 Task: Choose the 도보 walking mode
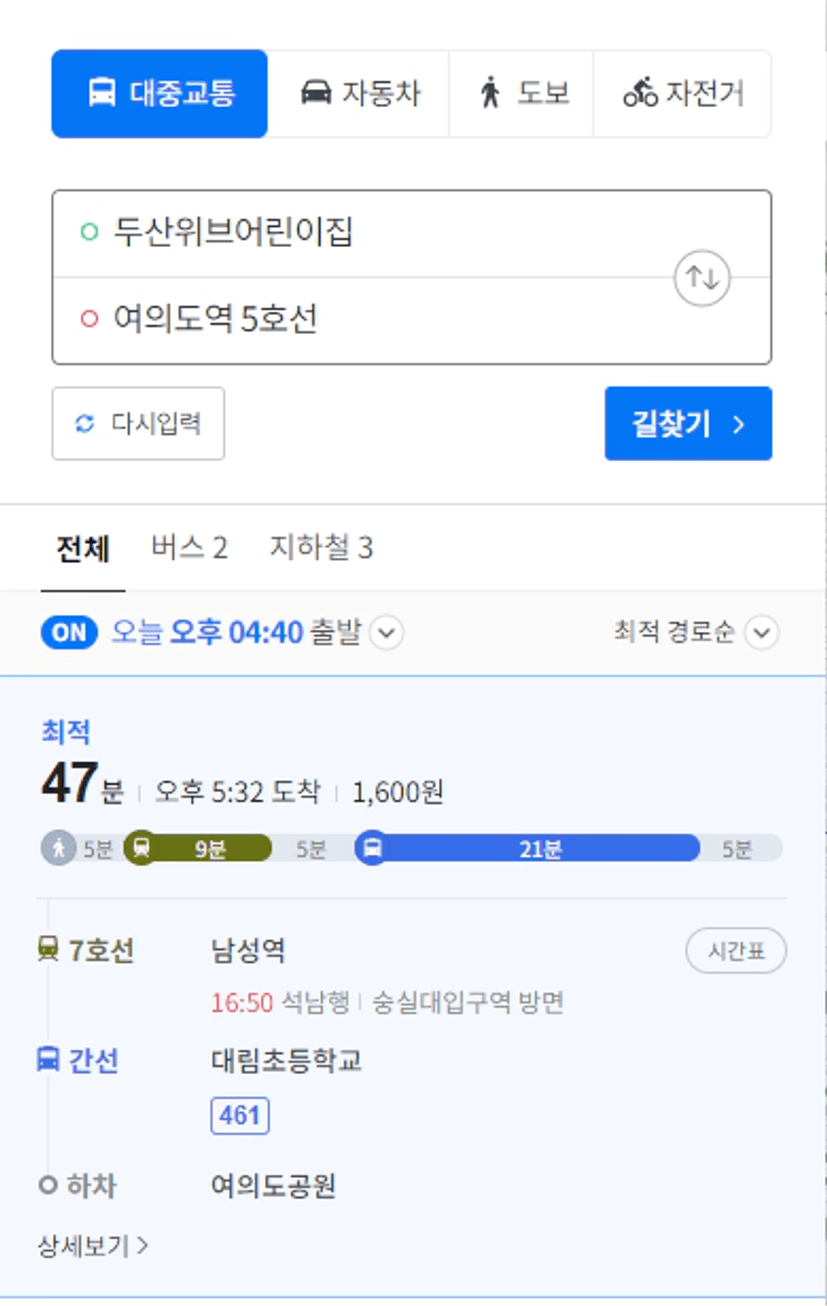pyautogui.click(x=522, y=93)
